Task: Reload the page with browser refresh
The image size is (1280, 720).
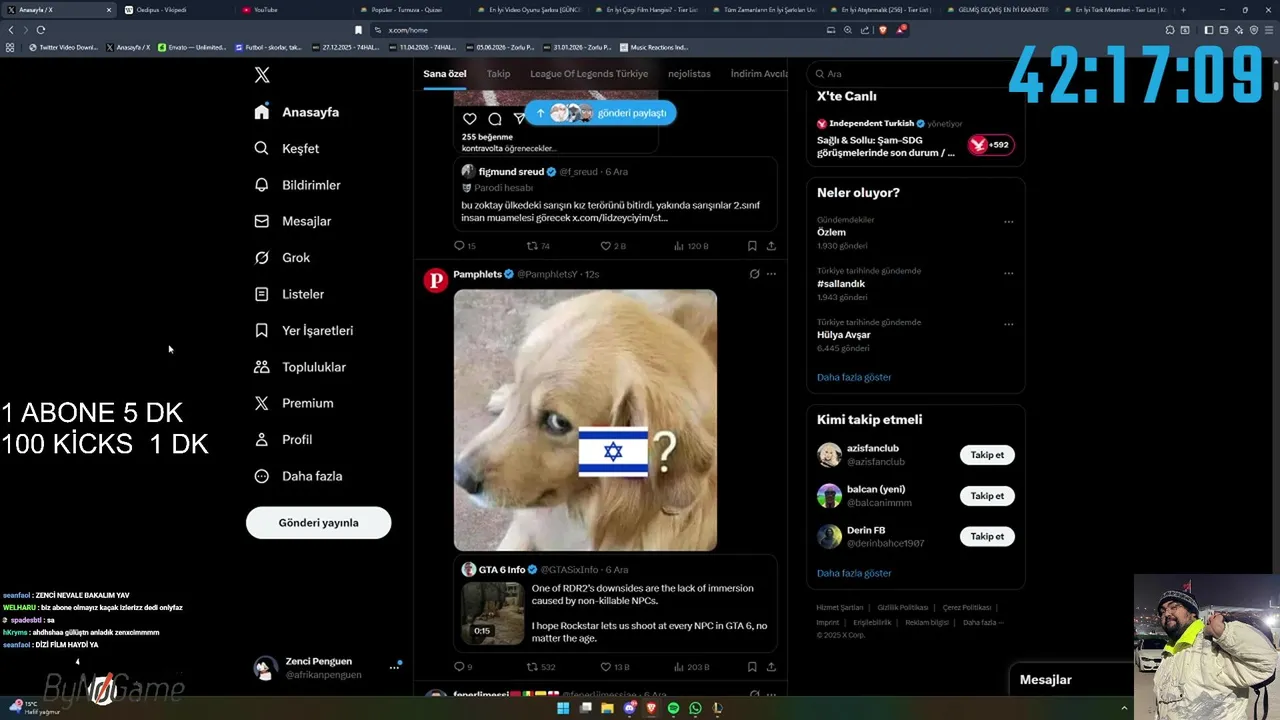Action: tap(41, 30)
